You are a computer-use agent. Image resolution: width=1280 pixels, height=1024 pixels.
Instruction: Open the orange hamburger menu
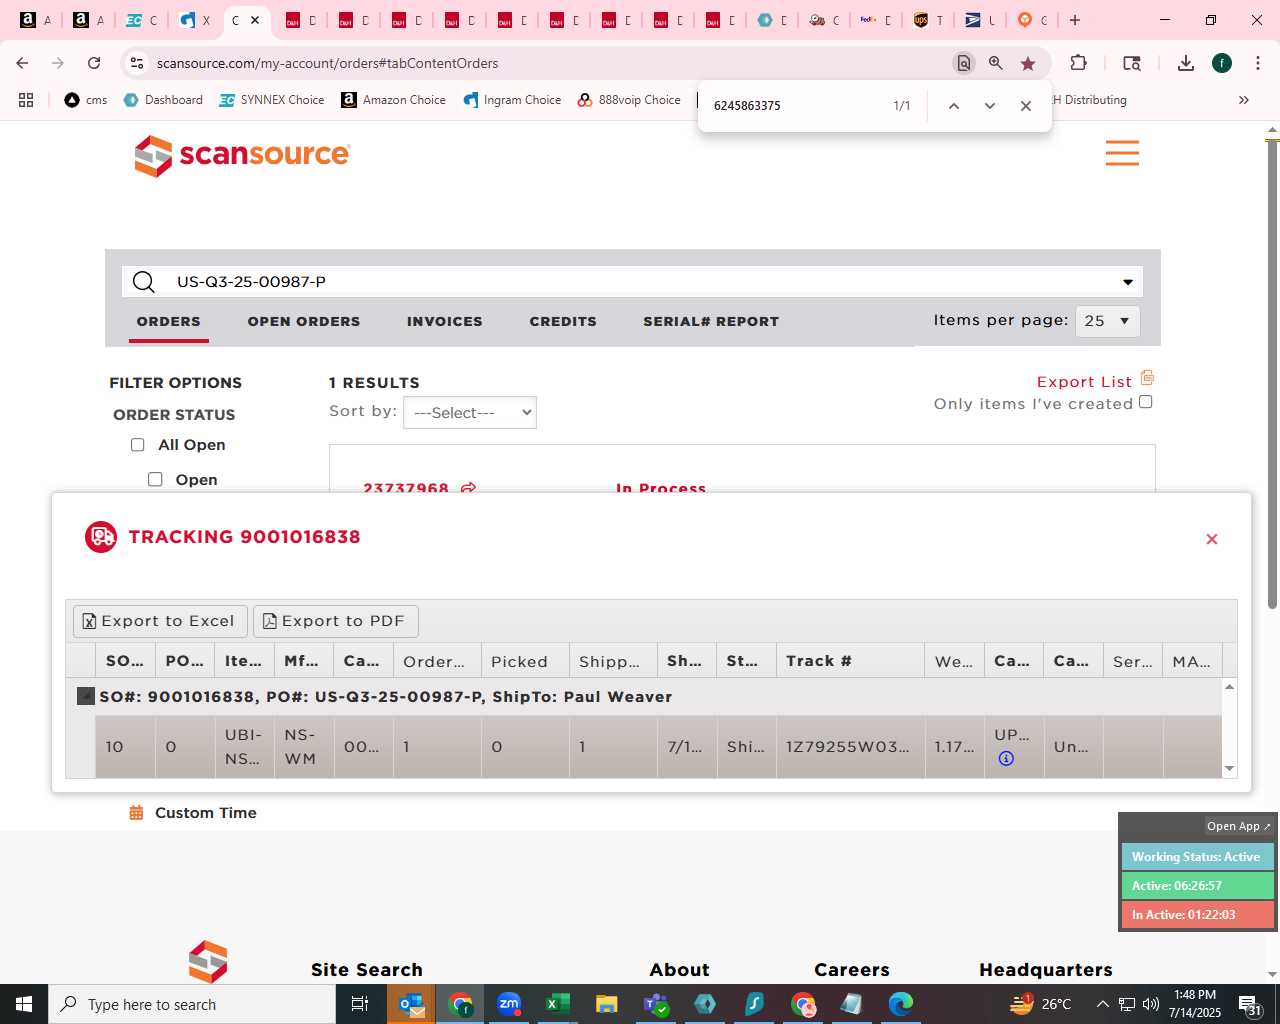[x=1122, y=153]
